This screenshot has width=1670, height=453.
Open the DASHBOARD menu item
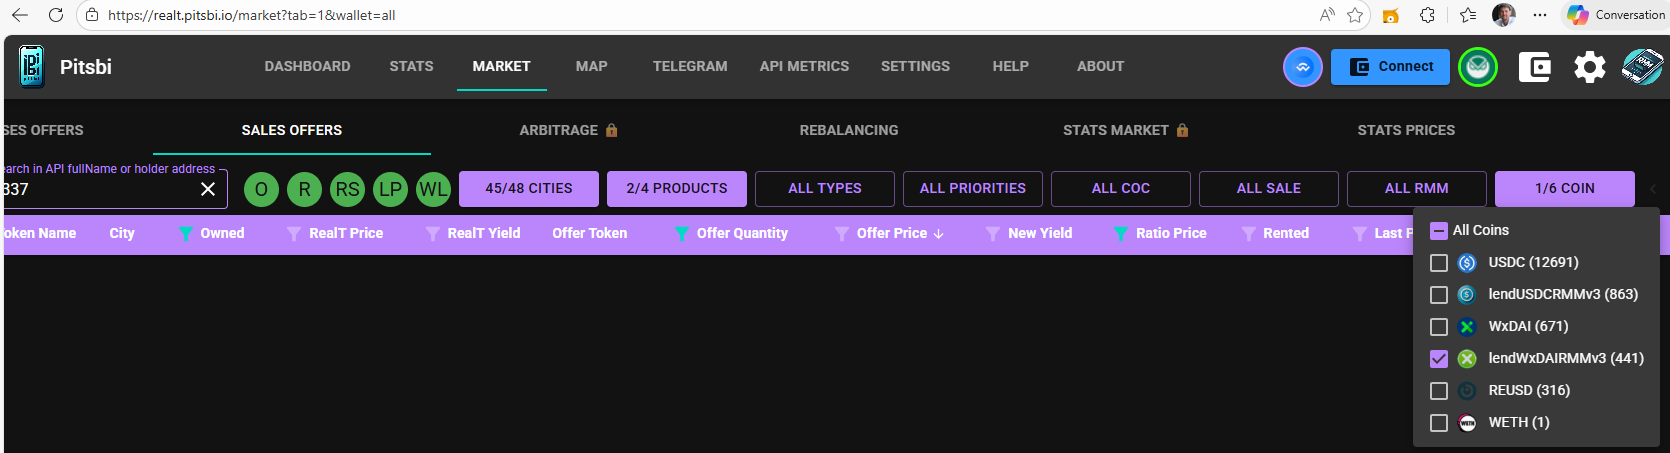(307, 66)
